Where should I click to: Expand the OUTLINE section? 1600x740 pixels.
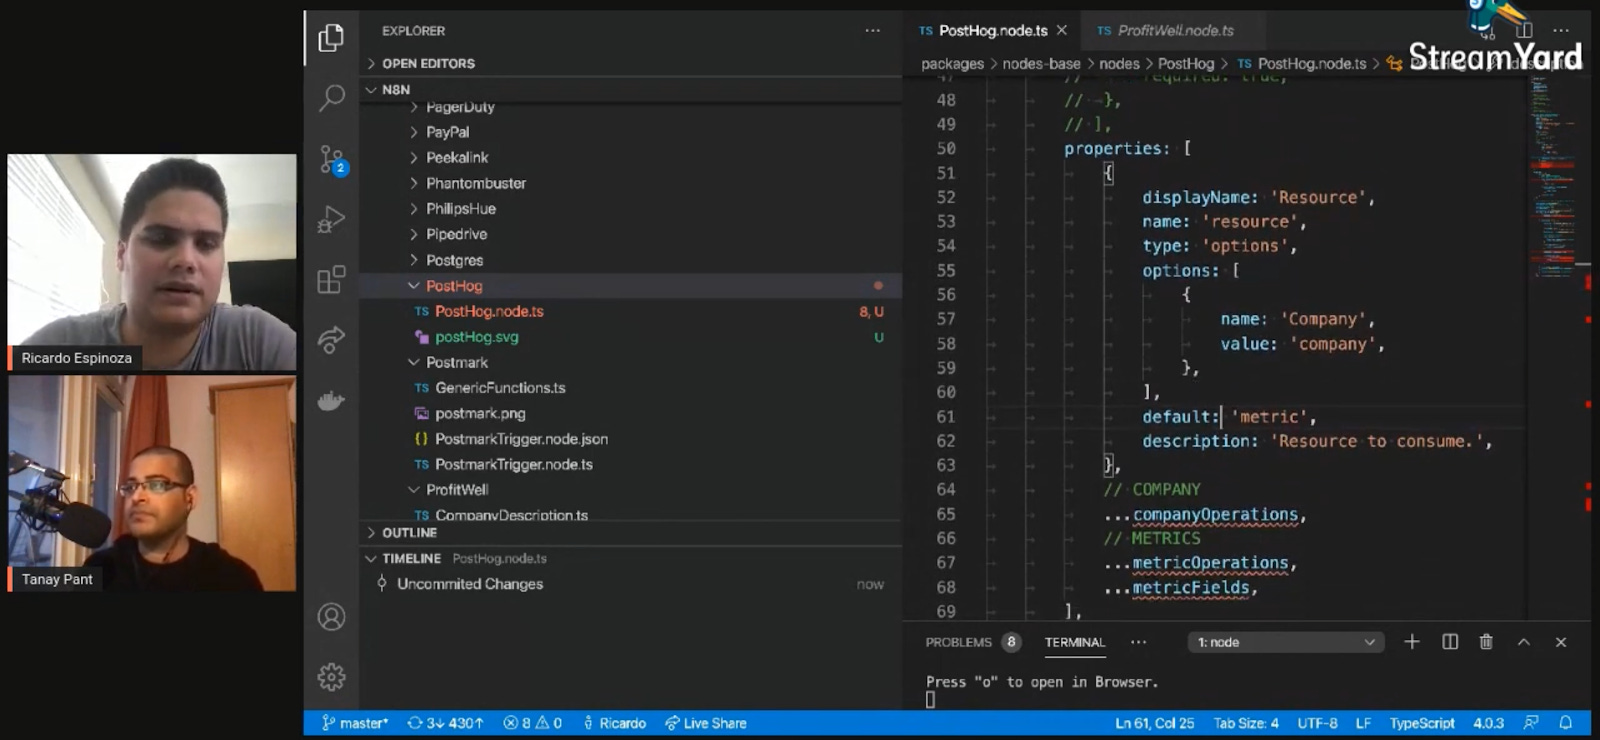click(x=631, y=533)
